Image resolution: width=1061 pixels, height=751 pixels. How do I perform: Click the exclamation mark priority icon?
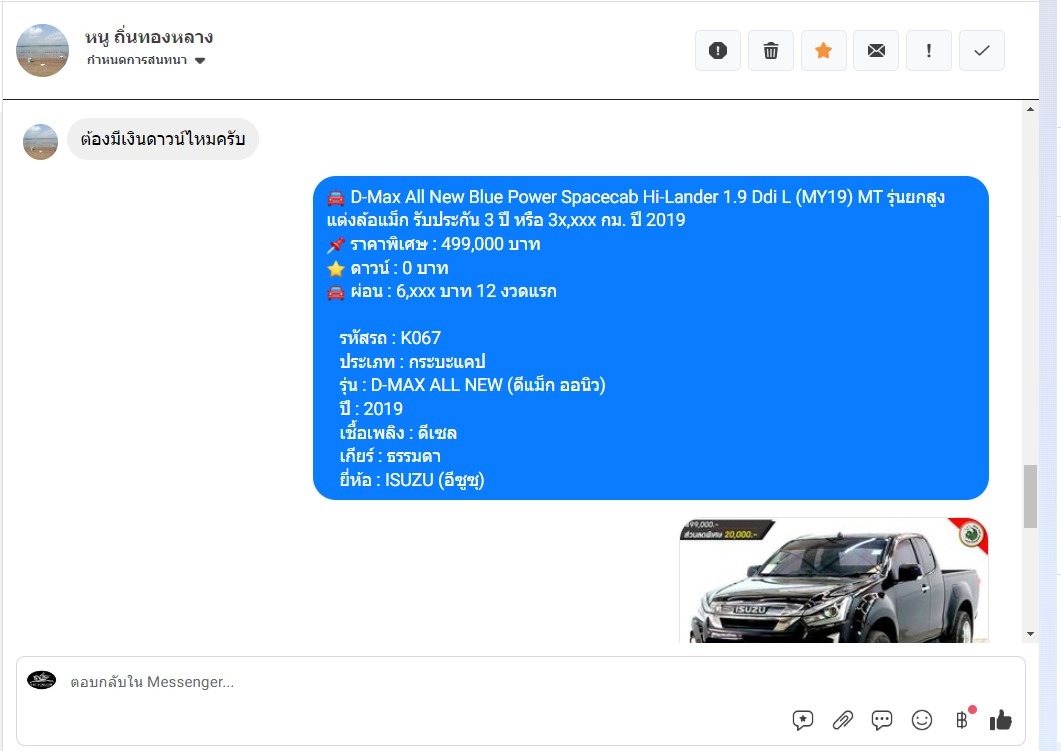(x=929, y=50)
